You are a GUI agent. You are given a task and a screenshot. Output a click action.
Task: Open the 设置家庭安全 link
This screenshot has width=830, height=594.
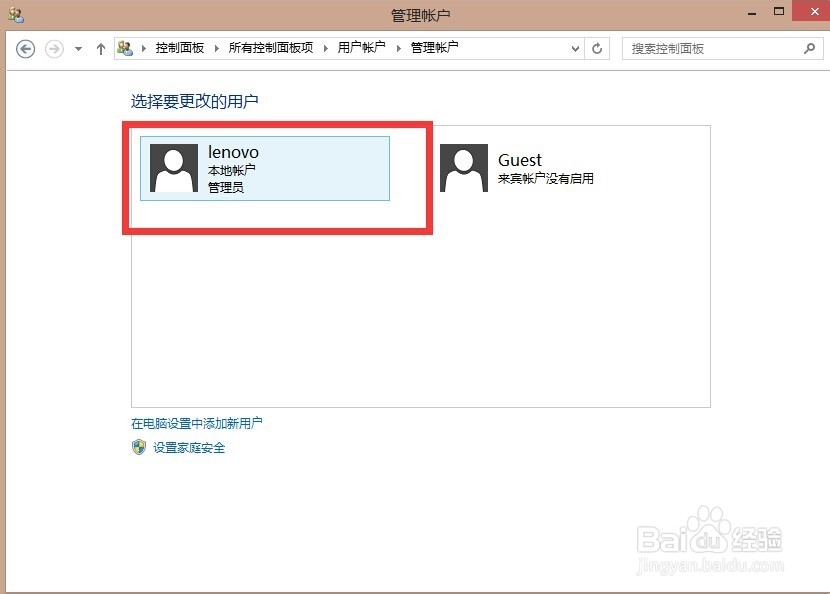coord(189,448)
